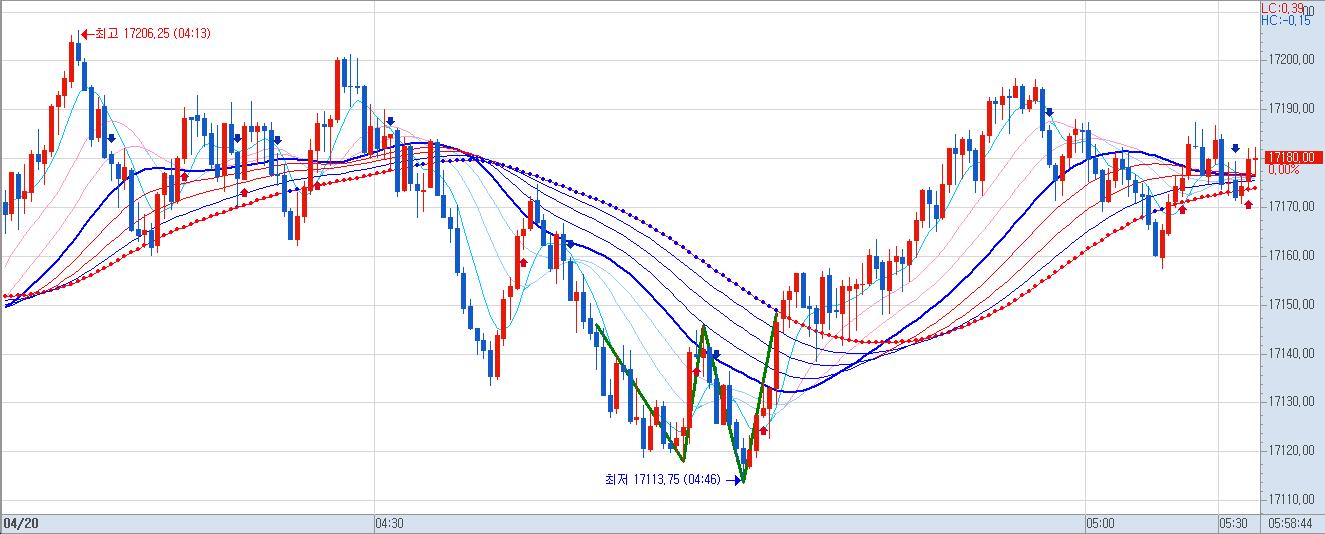Click the red 17180.00 current price tag
Image resolution: width=1325 pixels, height=534 pixels.
click(x=1294, y=157)
